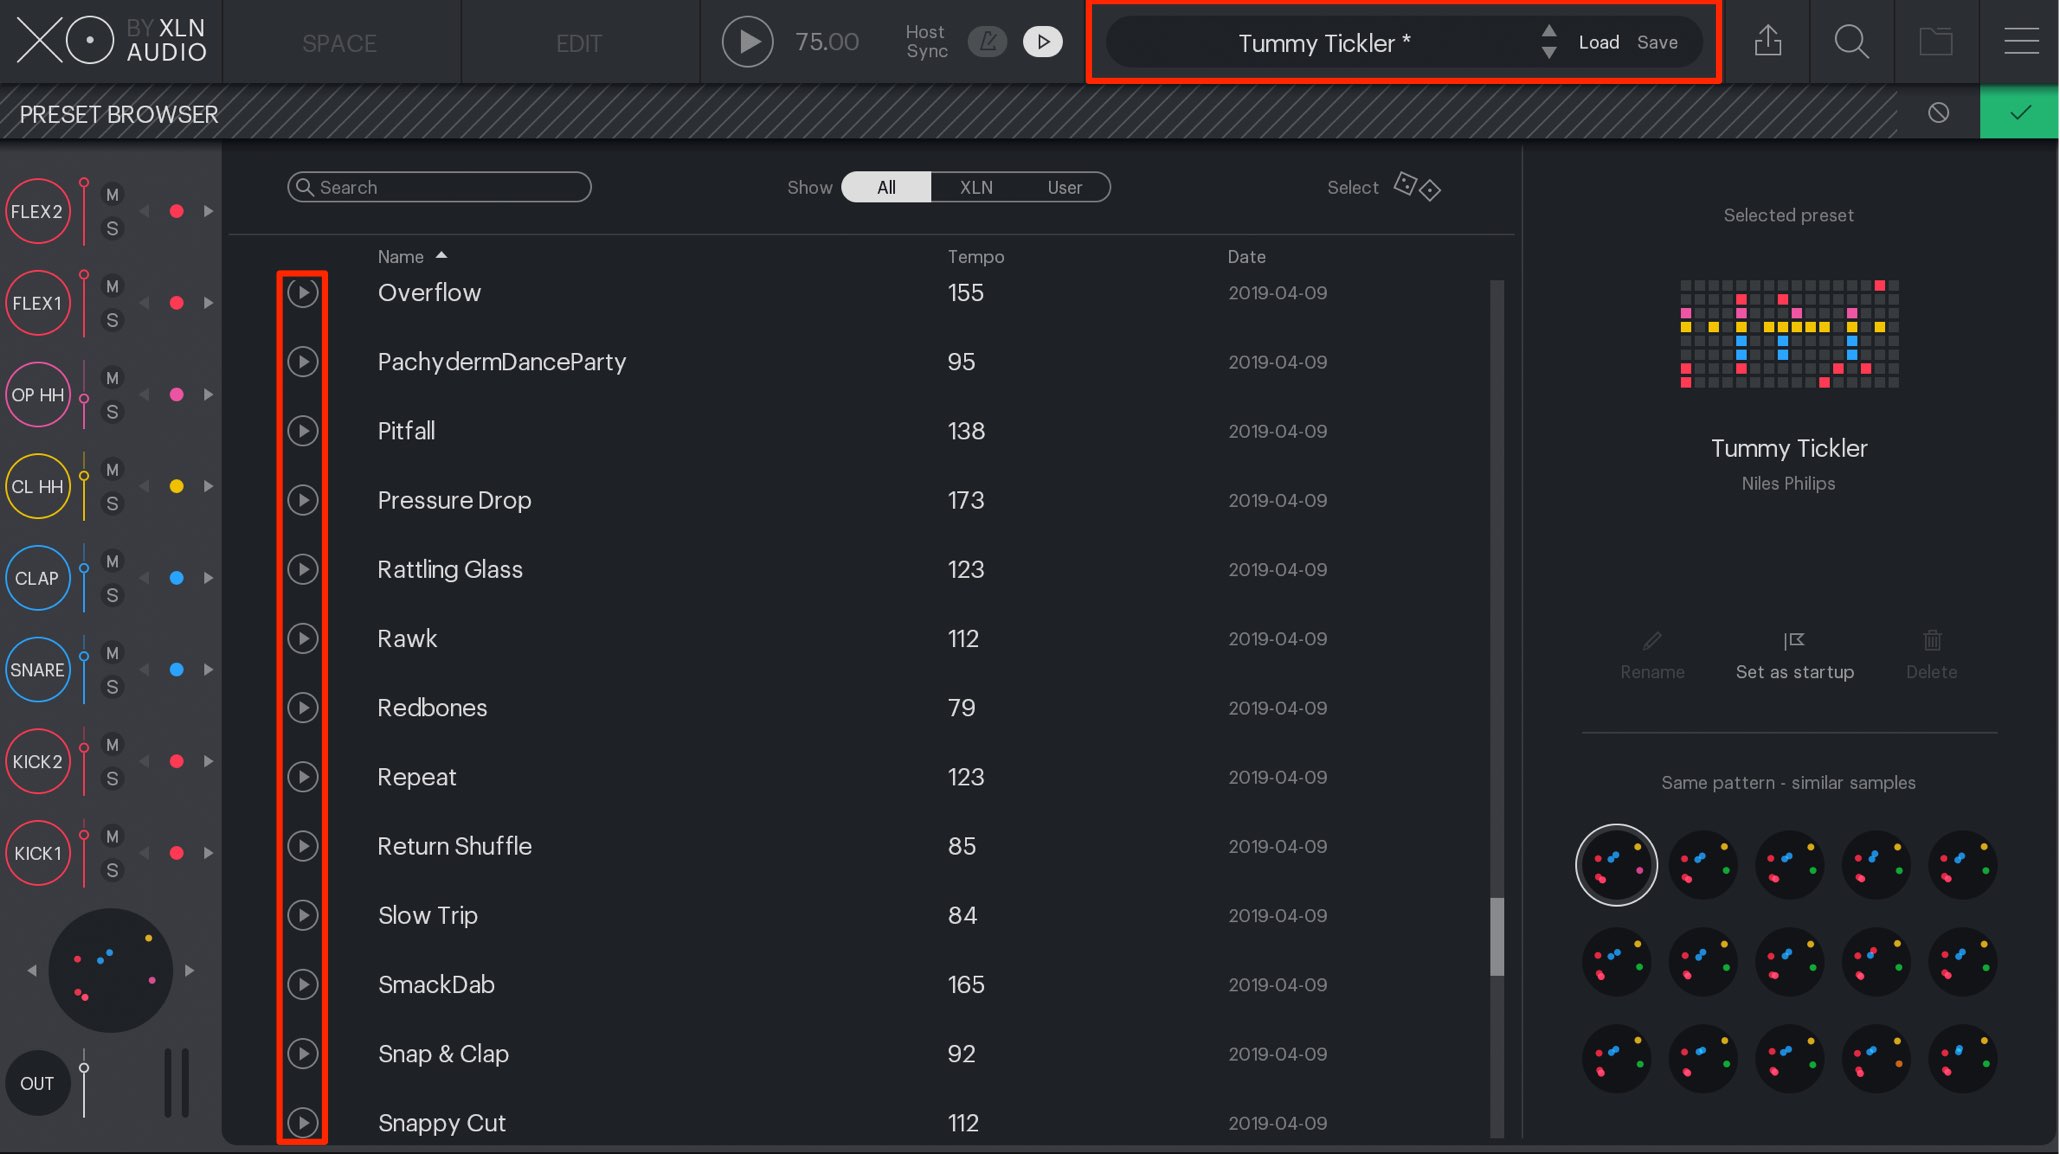Screen dimensions: 2060x1154
Task: Preview the Slow Trip preset
Action: pyautogui.click(x=302, y=915)
